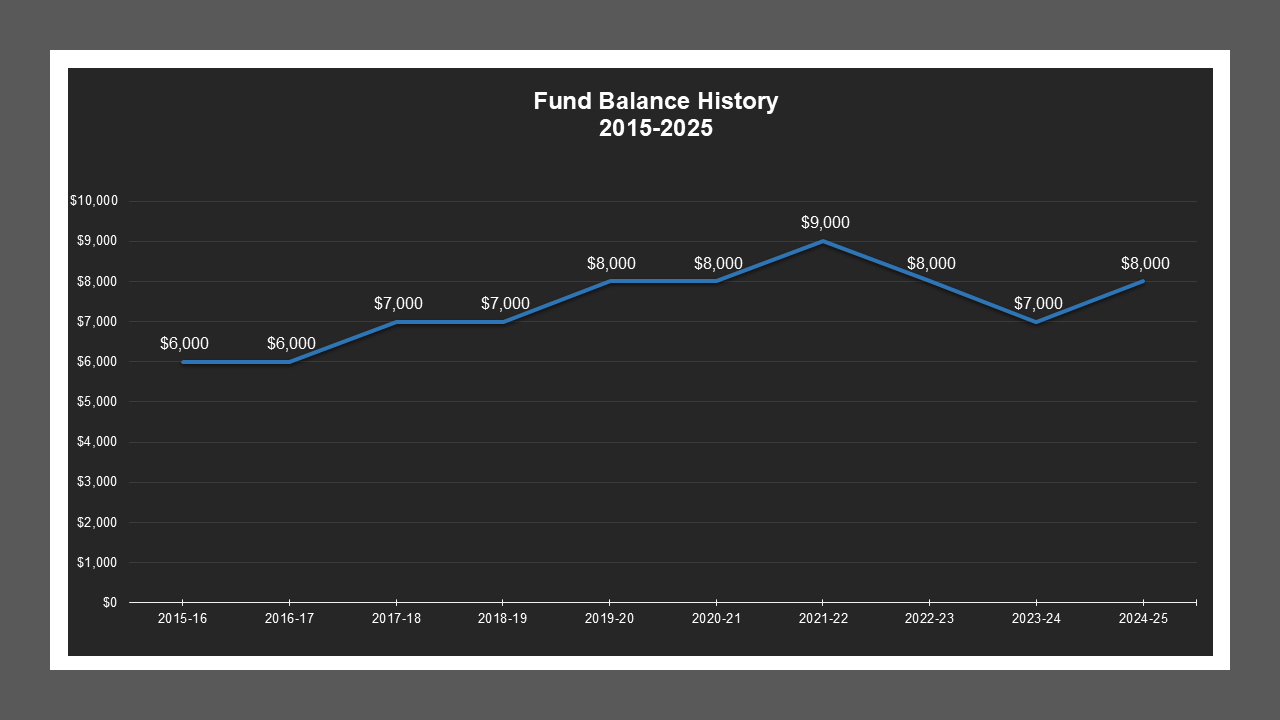Click the blue trend line at its 2021-22 peak
Image resolution: width=1280 pixels, height=720 pixels.
tap(824, 240)
